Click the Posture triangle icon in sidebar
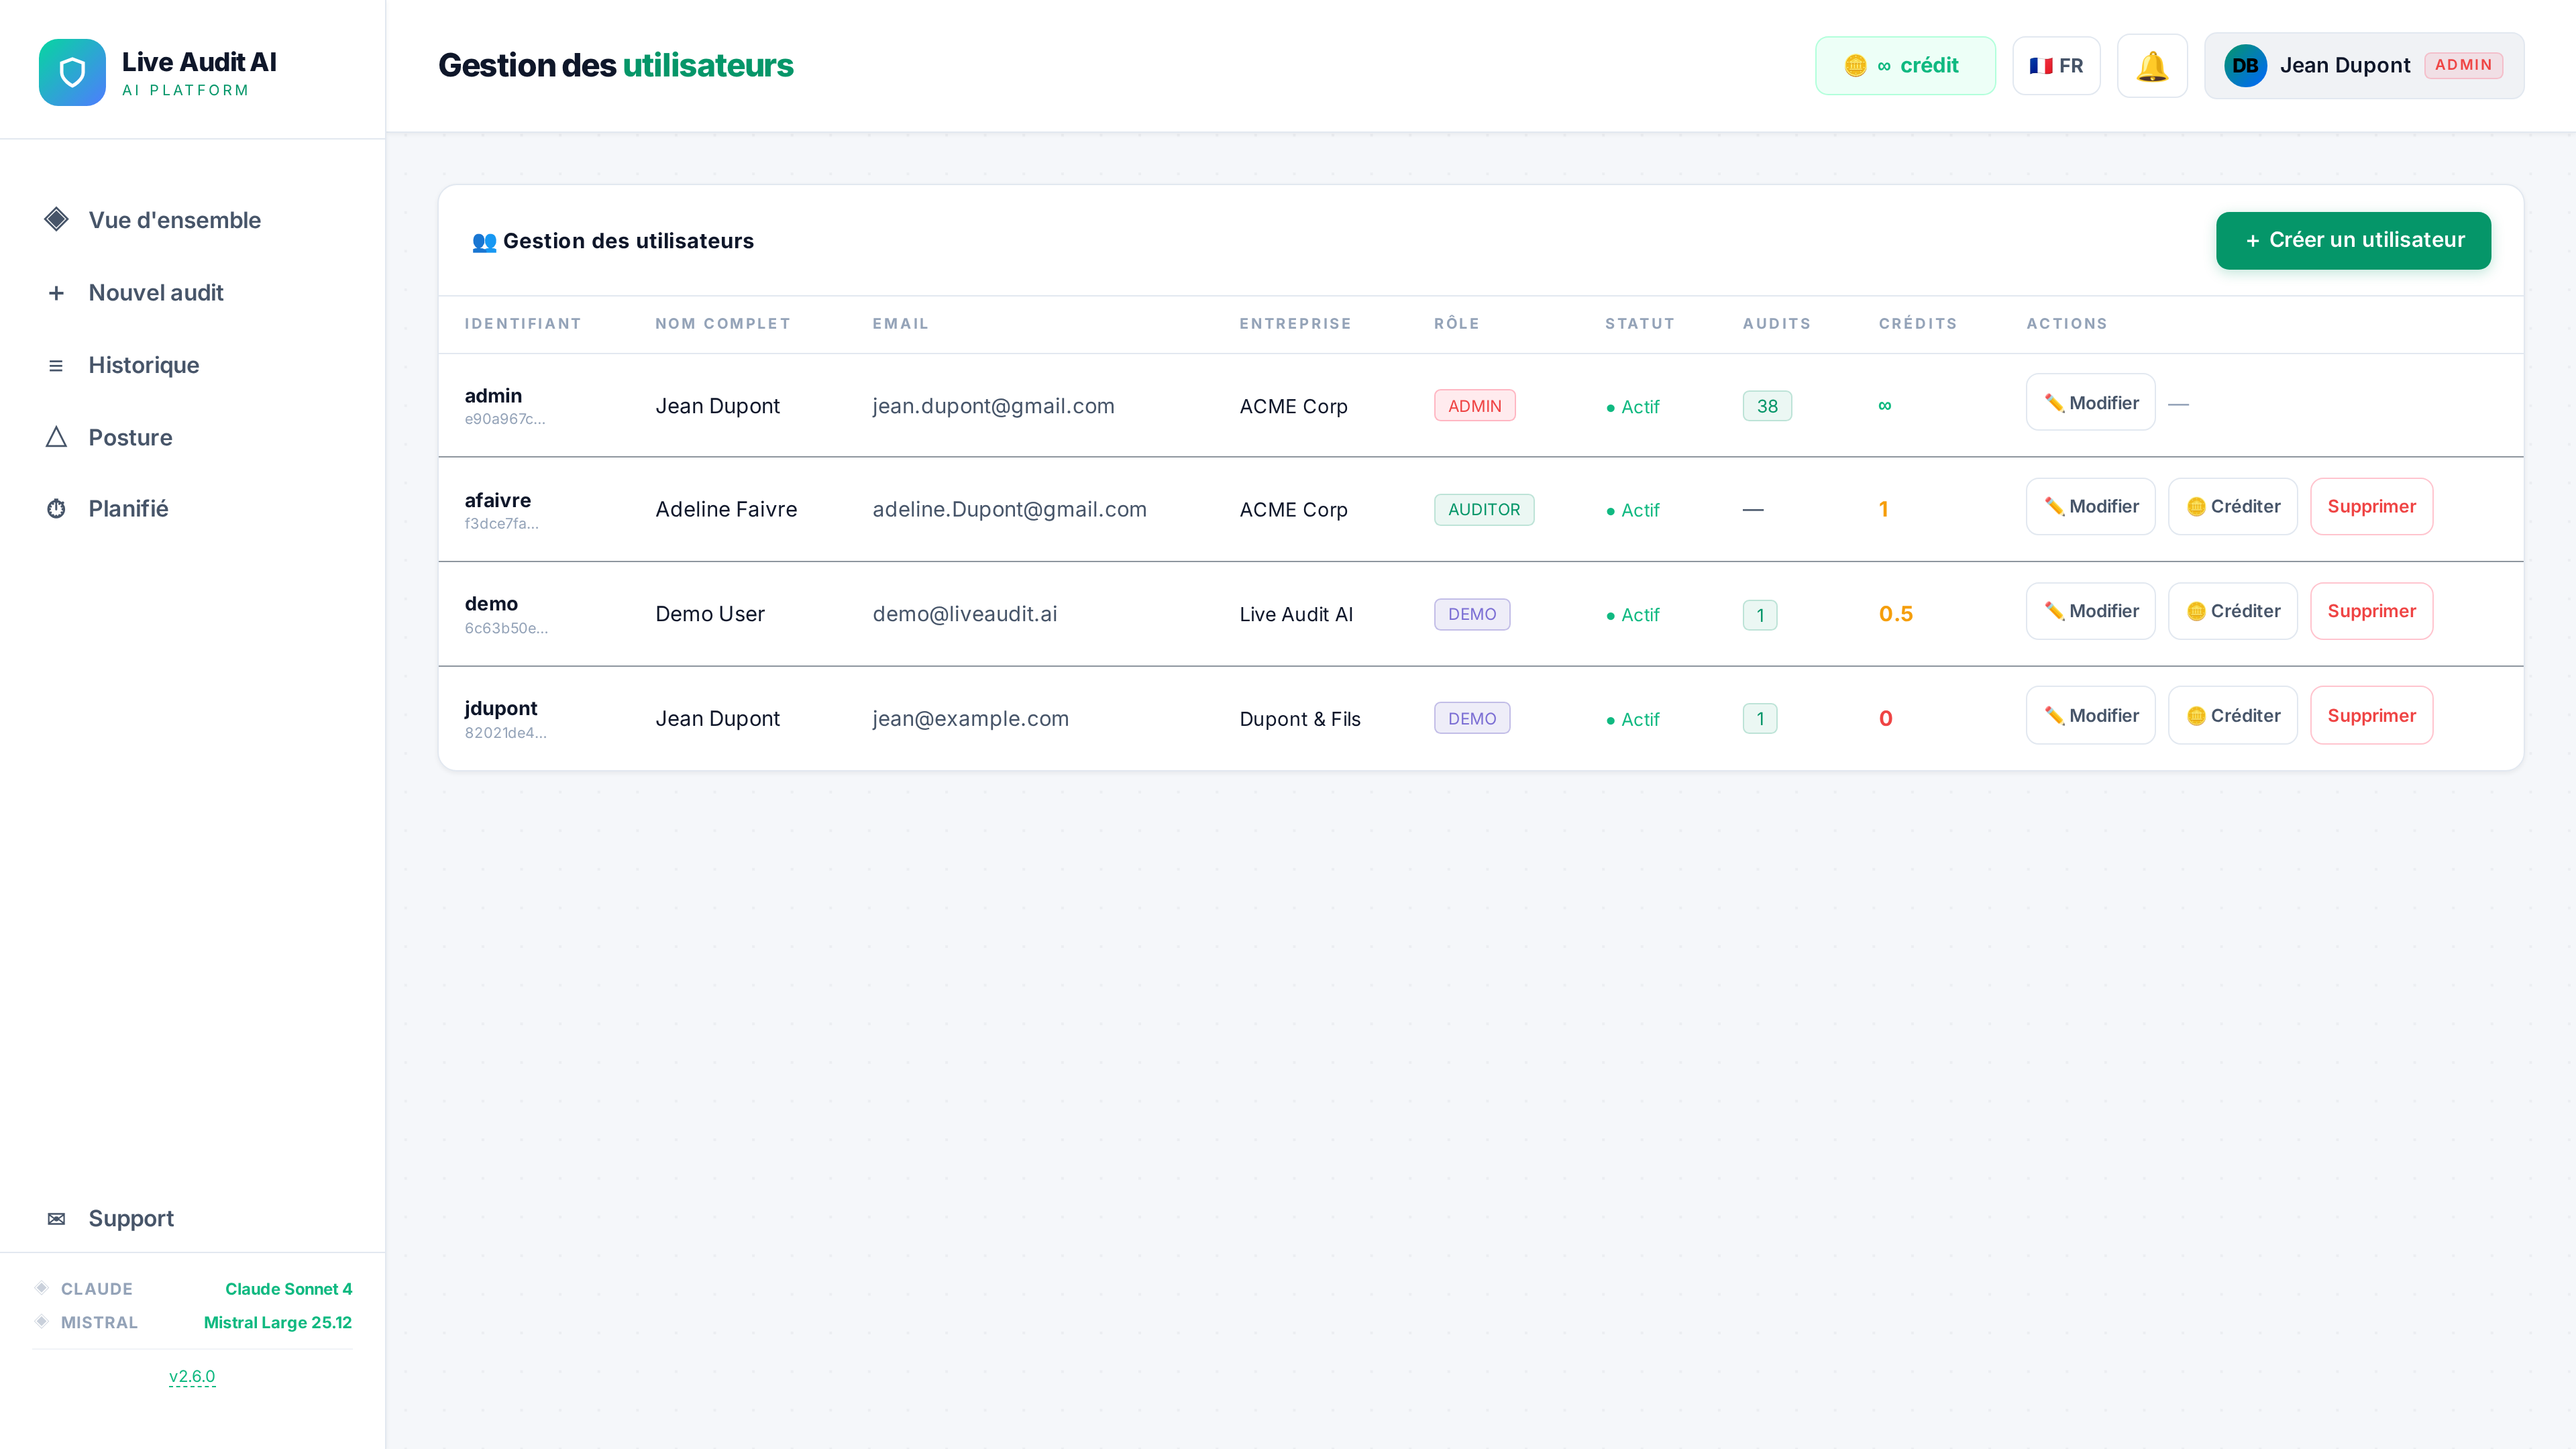 [x=56, y=437]
